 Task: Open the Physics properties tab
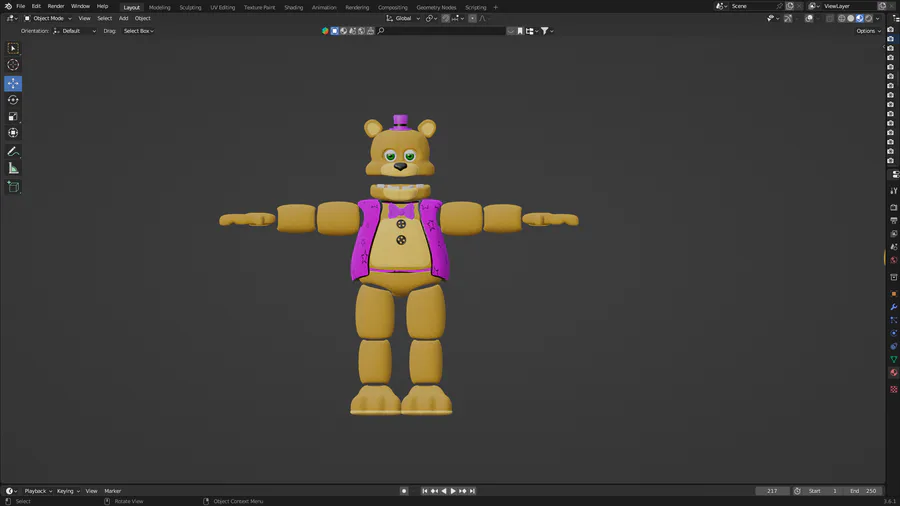click(x=894, y=333)
